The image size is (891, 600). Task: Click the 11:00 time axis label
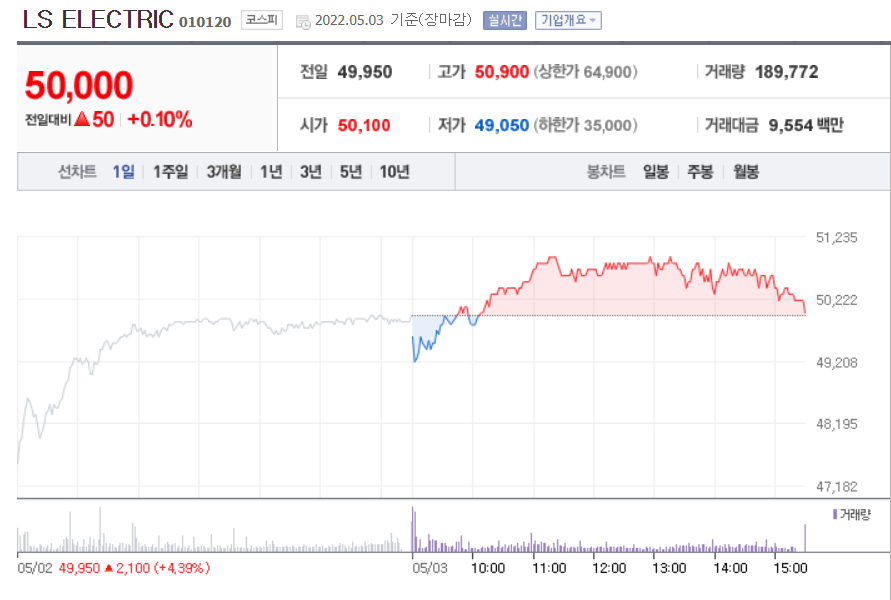pos(549,568)
